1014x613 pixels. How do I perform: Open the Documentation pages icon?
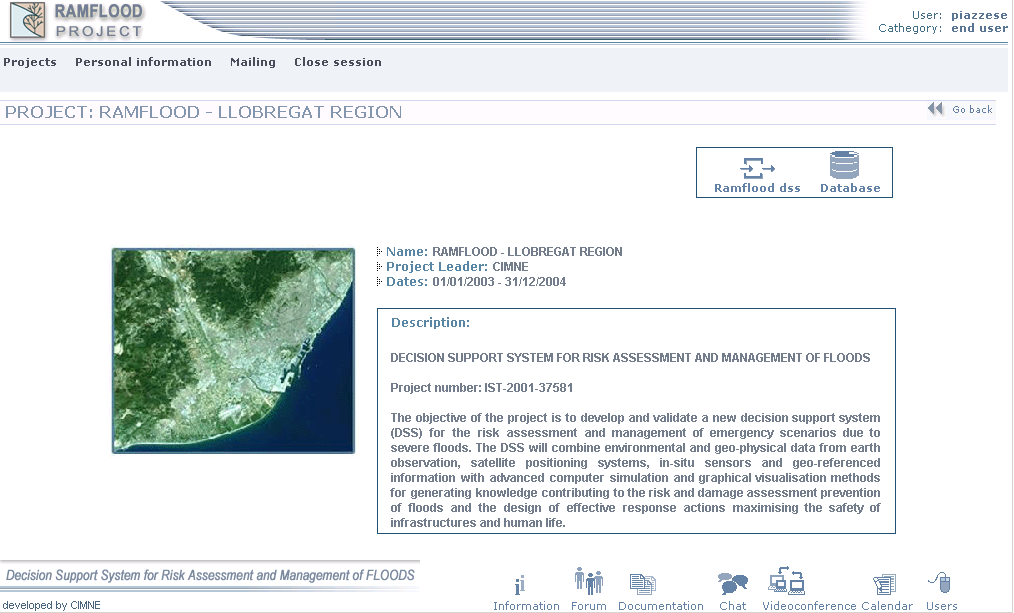[x=643, y=584]
